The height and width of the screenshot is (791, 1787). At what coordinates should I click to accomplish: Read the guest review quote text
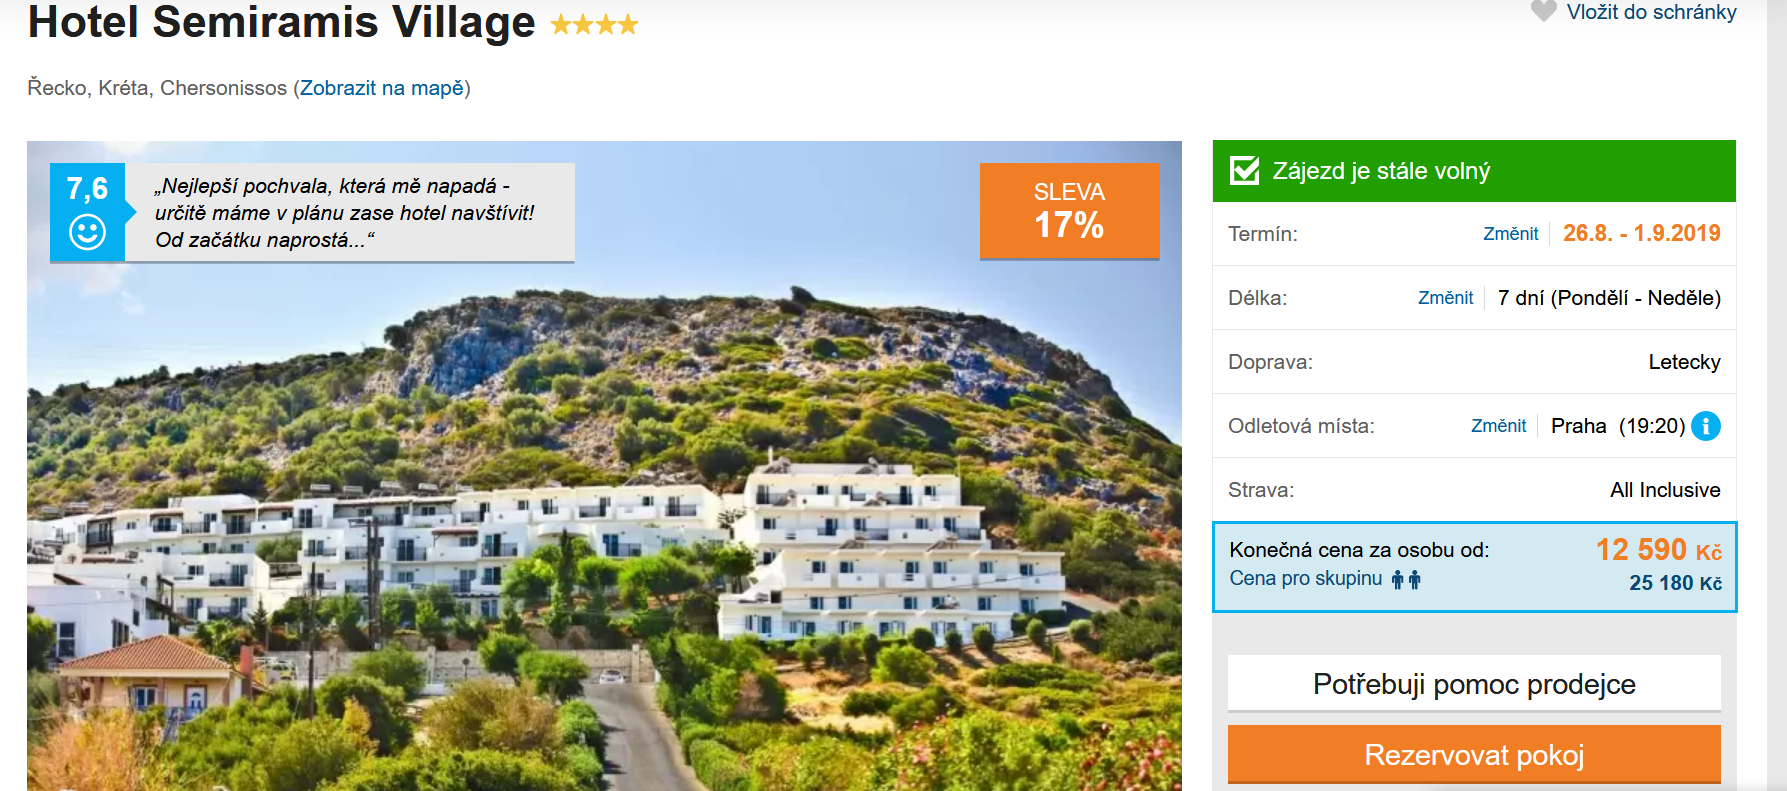pyautogui.click(x=345, y=213)
